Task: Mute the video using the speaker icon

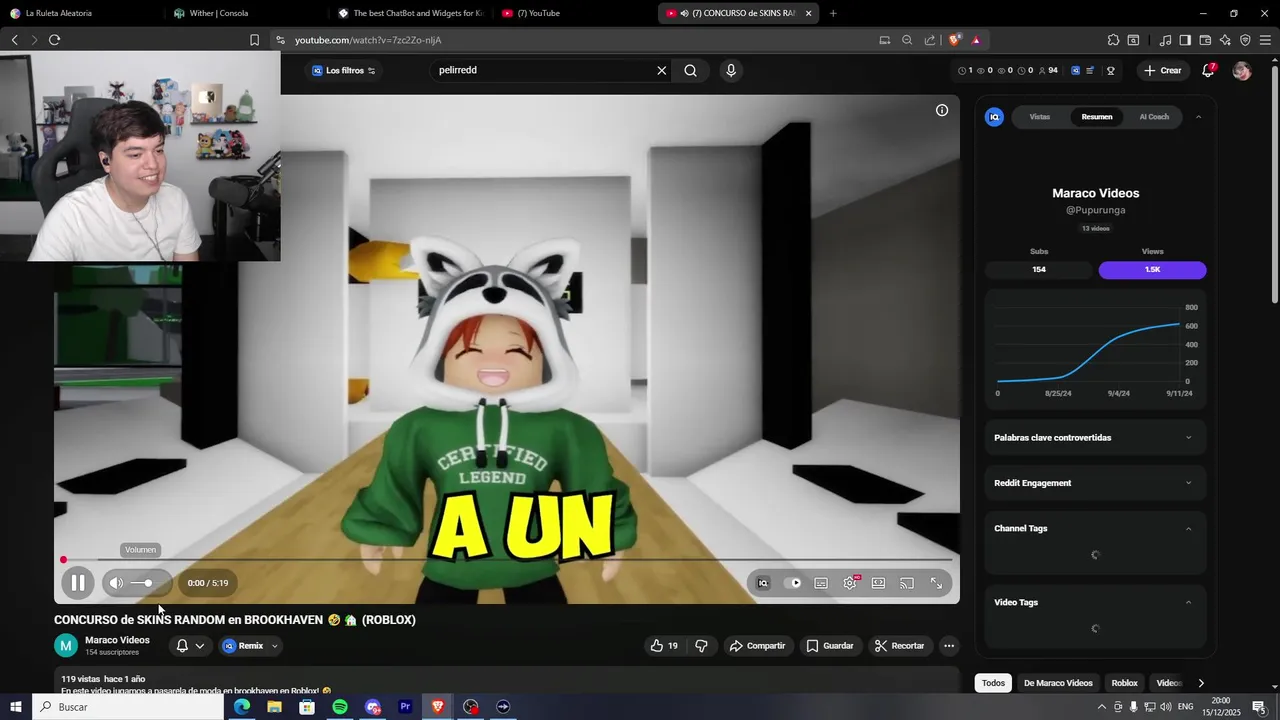Action: tap(117, 583)
